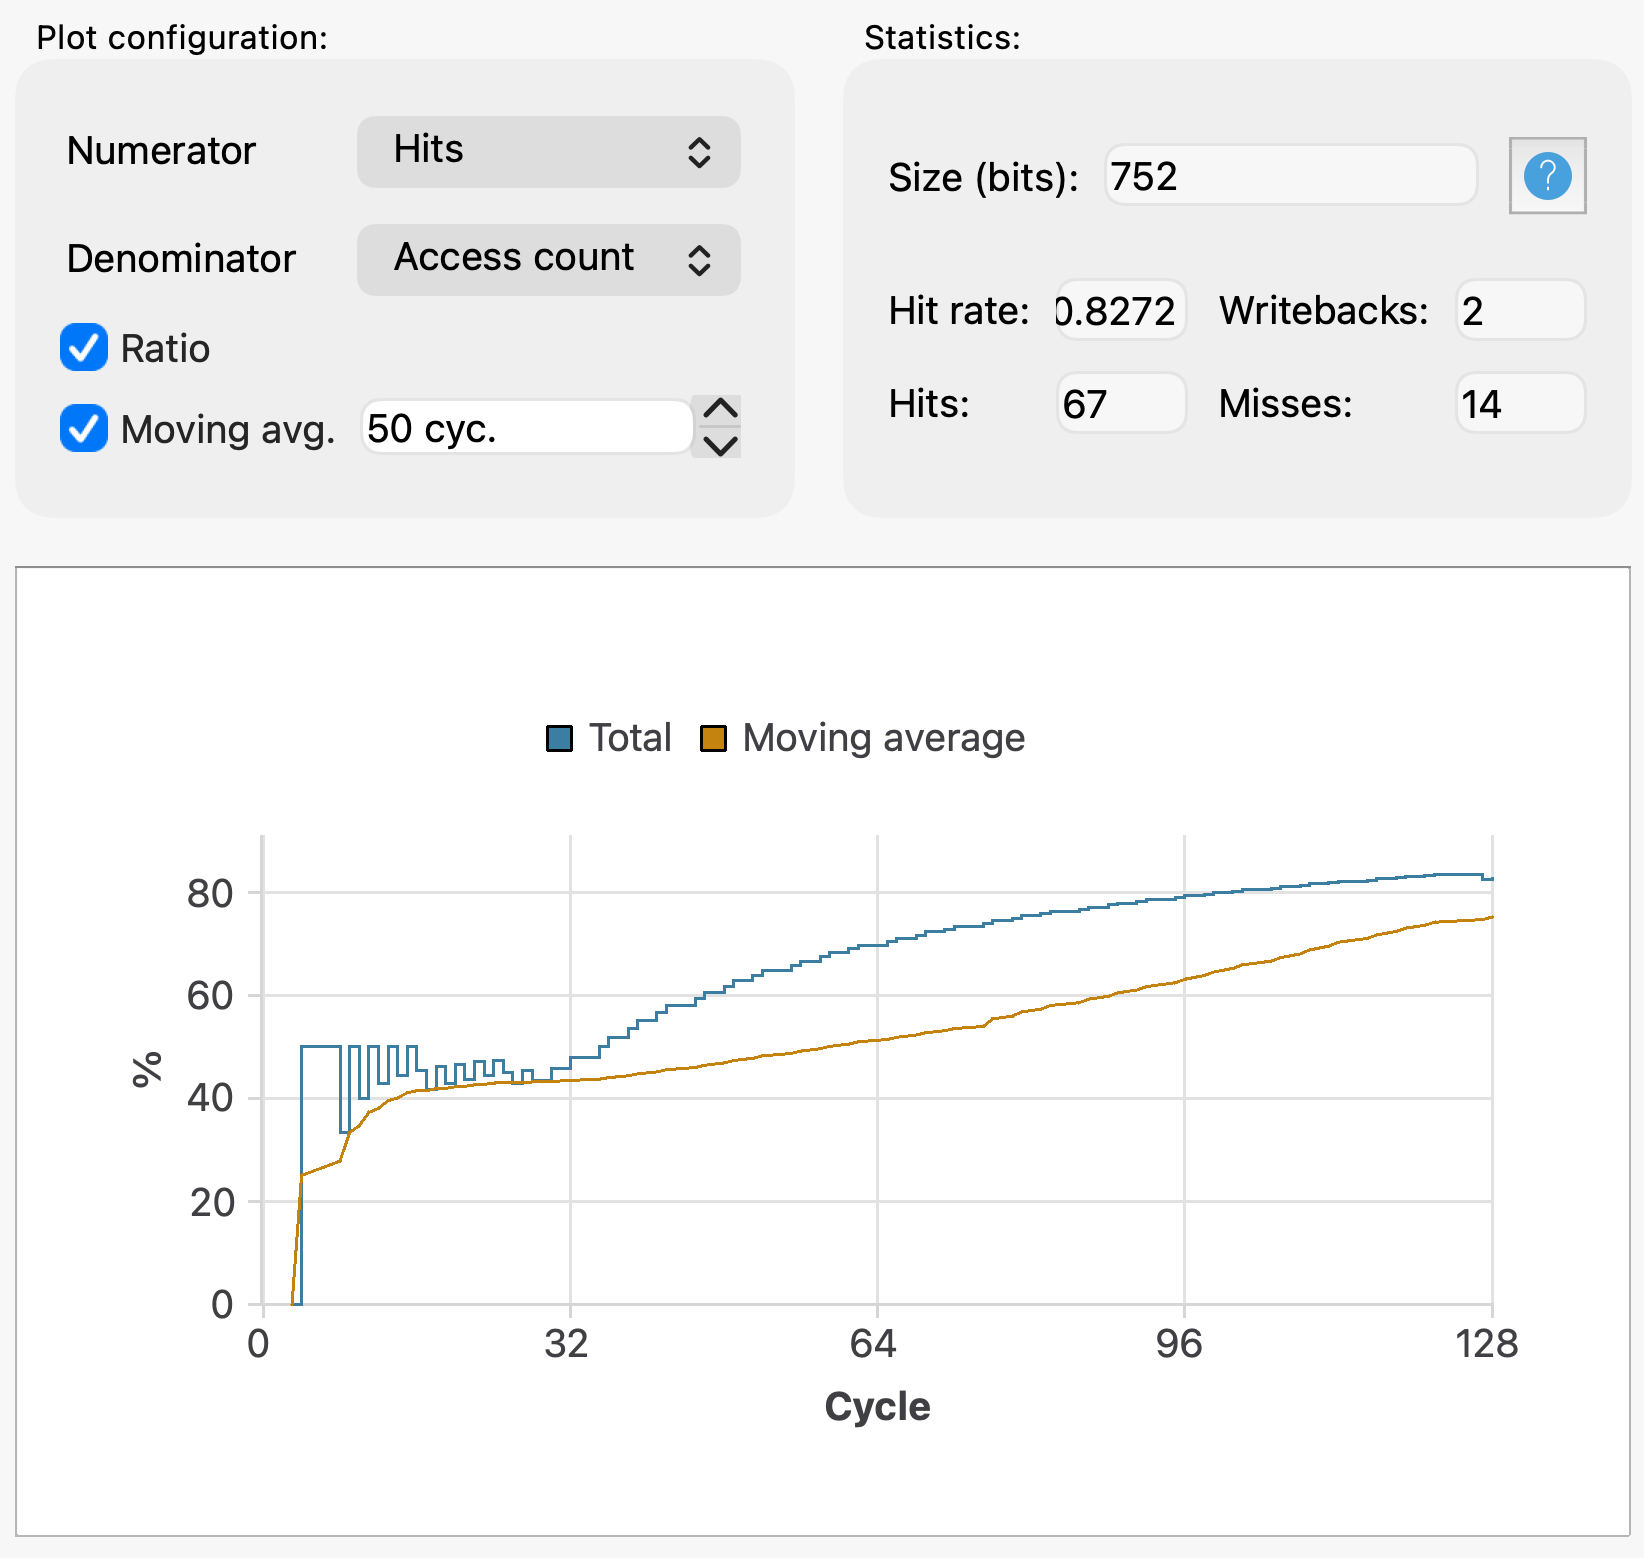1644x1558 pixels.
Task: Click the Plot configuration heading
Action: (182, 38)
